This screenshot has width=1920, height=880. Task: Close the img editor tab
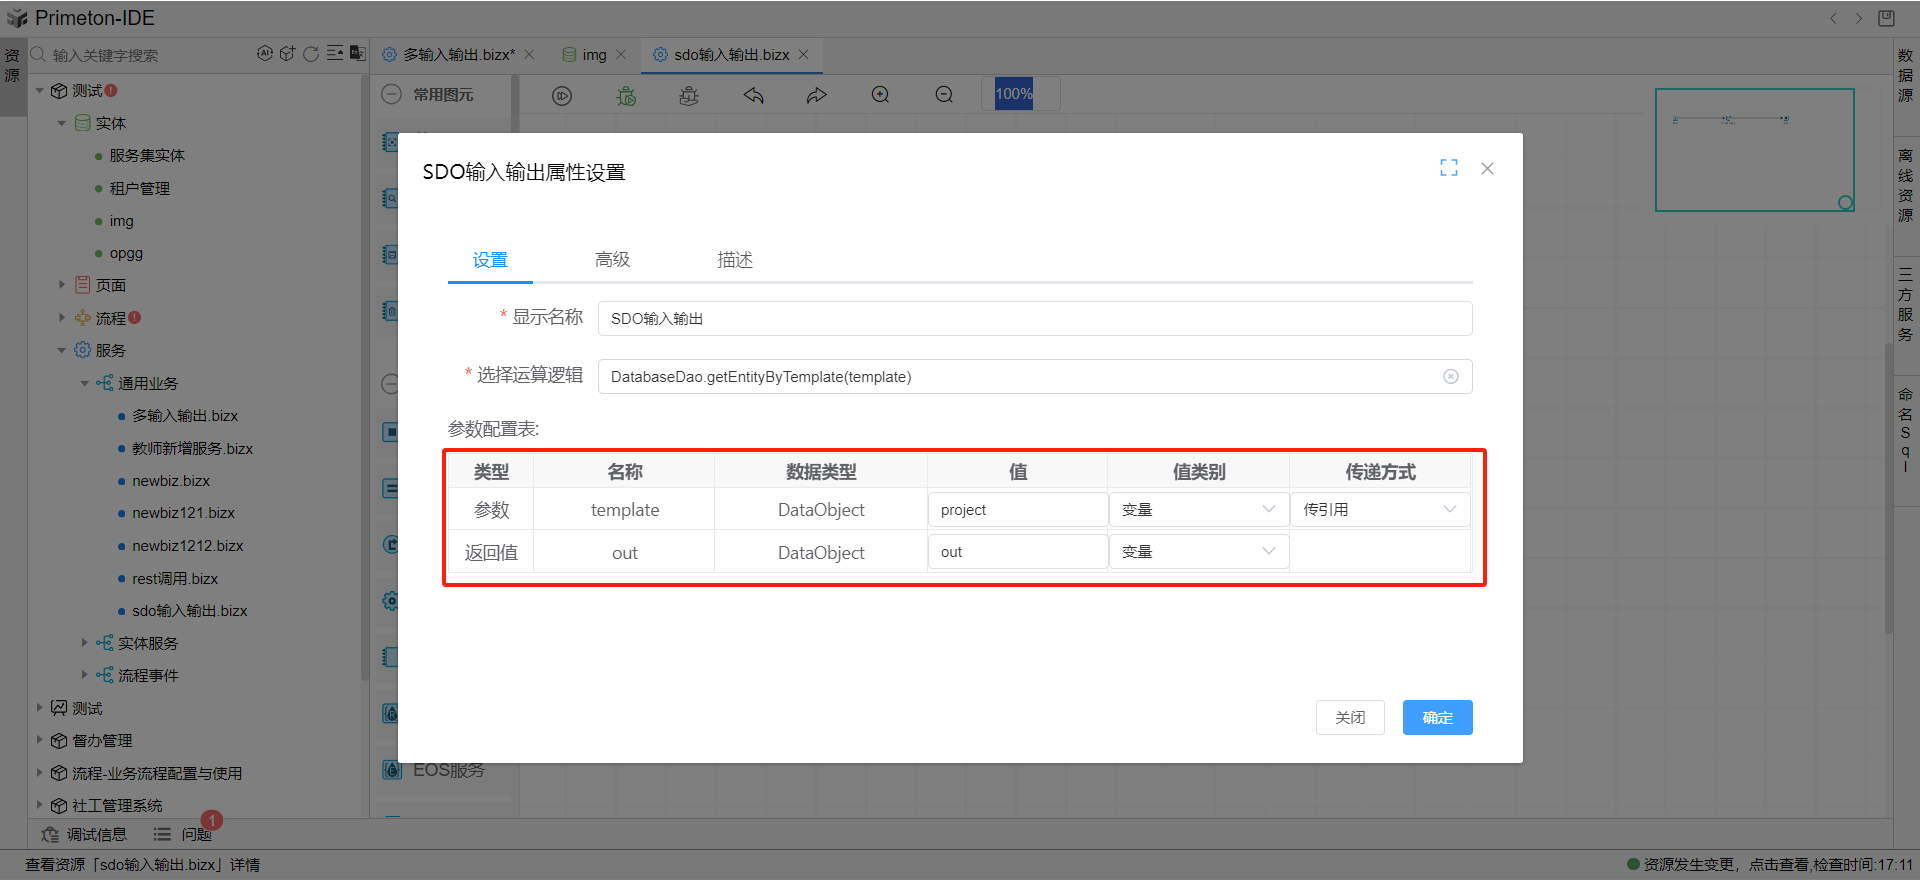(x=621, y=55)
